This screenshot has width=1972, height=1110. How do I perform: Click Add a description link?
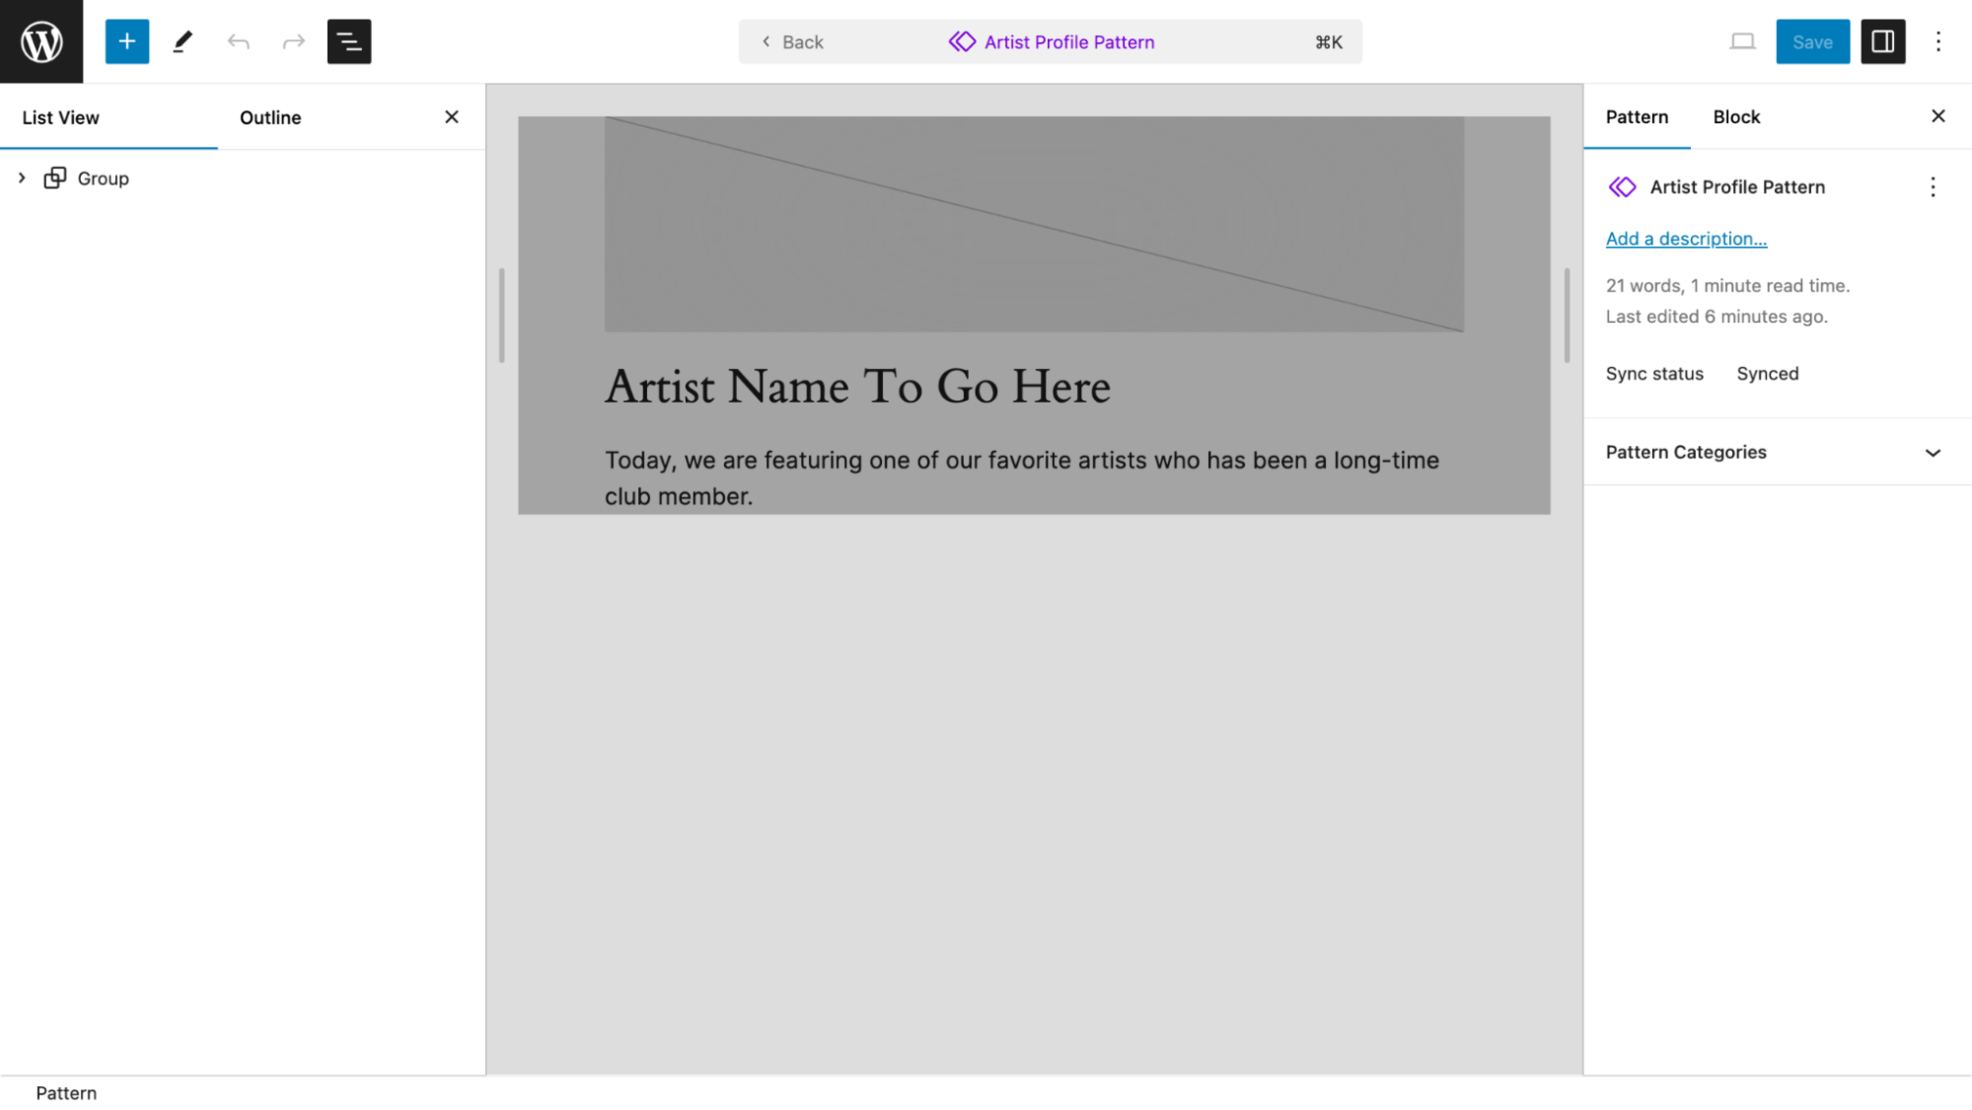1685,238
